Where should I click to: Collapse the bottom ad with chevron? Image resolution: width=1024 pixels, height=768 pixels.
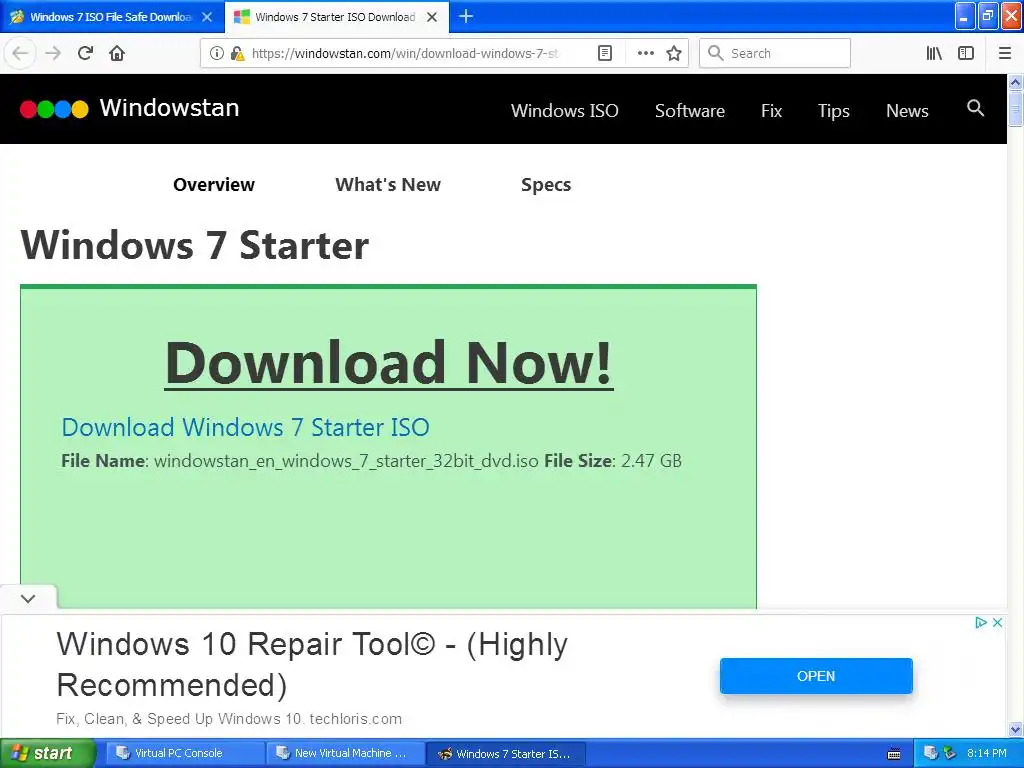pyautogui.click(x=28, y=598)
